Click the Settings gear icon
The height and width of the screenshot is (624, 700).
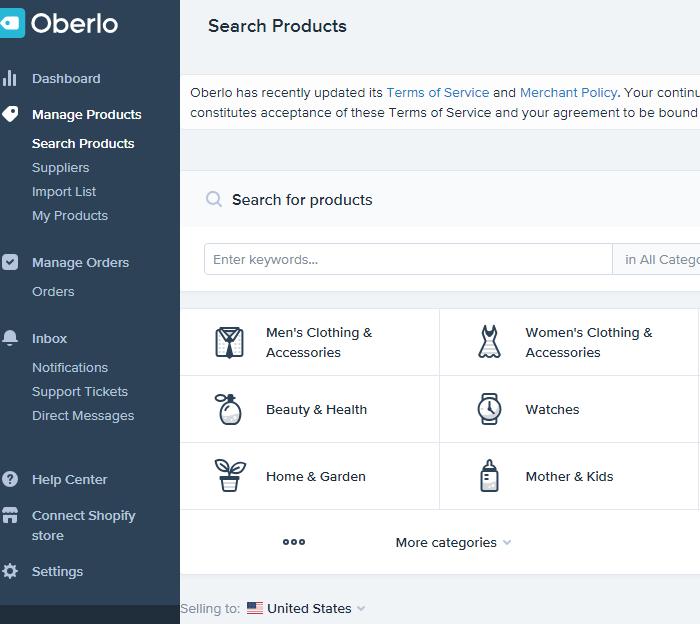(10, 571)
